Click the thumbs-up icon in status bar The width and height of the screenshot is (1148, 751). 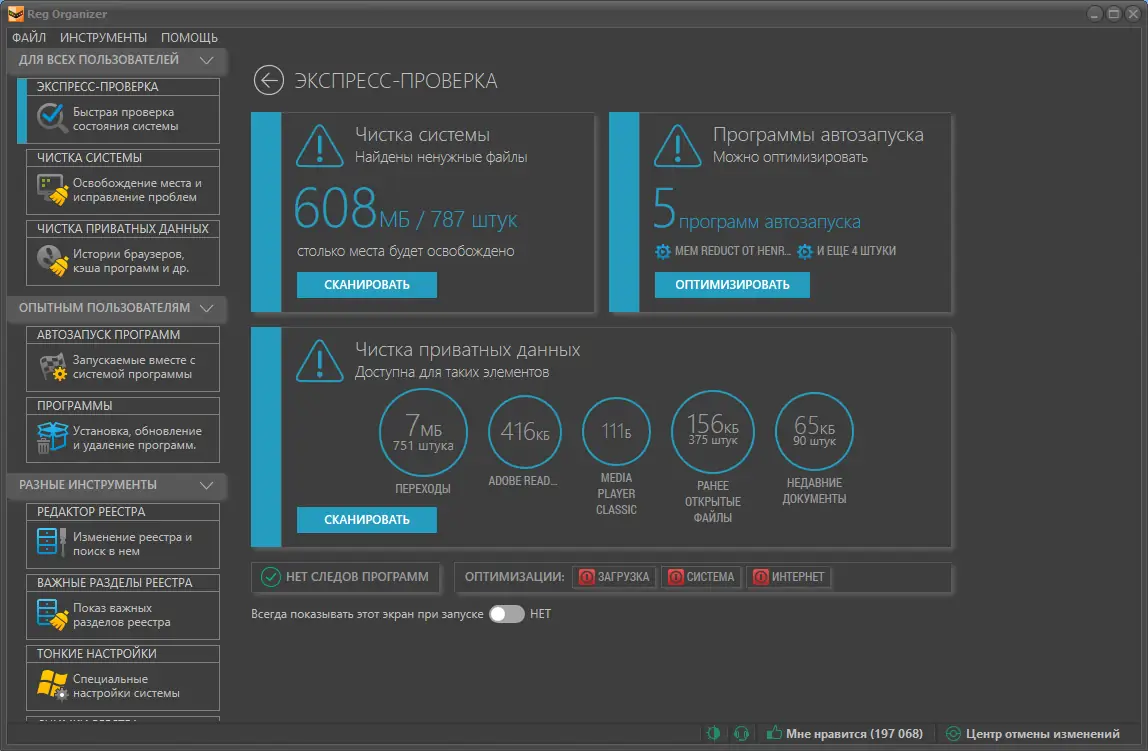(x=774, y=732)
